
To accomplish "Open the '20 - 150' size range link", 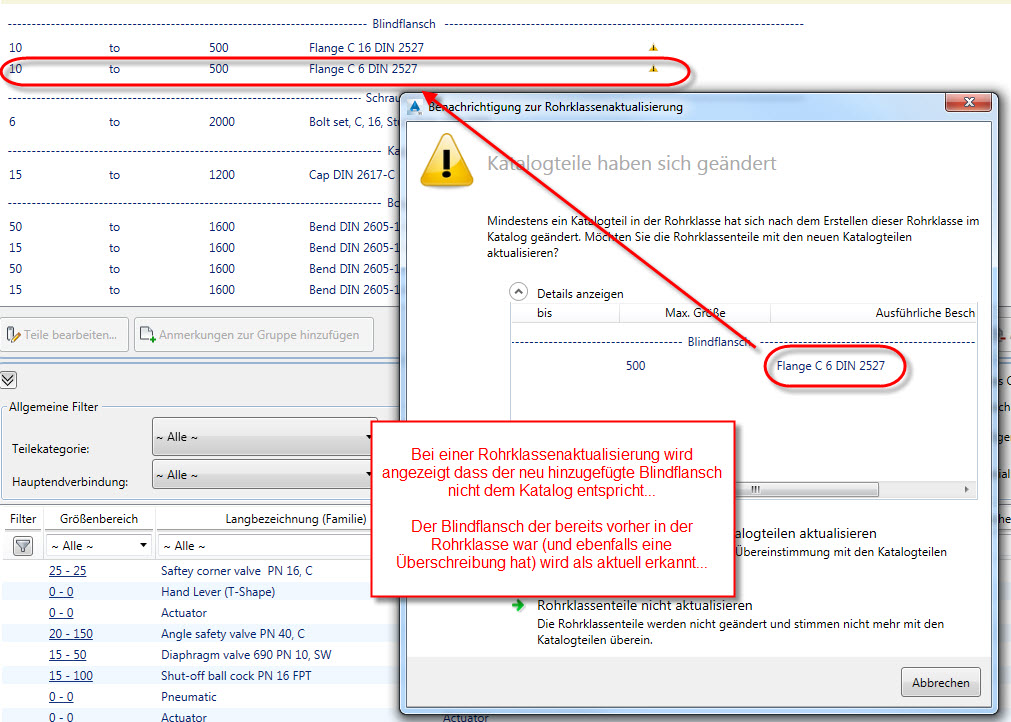I will (71, 634).
